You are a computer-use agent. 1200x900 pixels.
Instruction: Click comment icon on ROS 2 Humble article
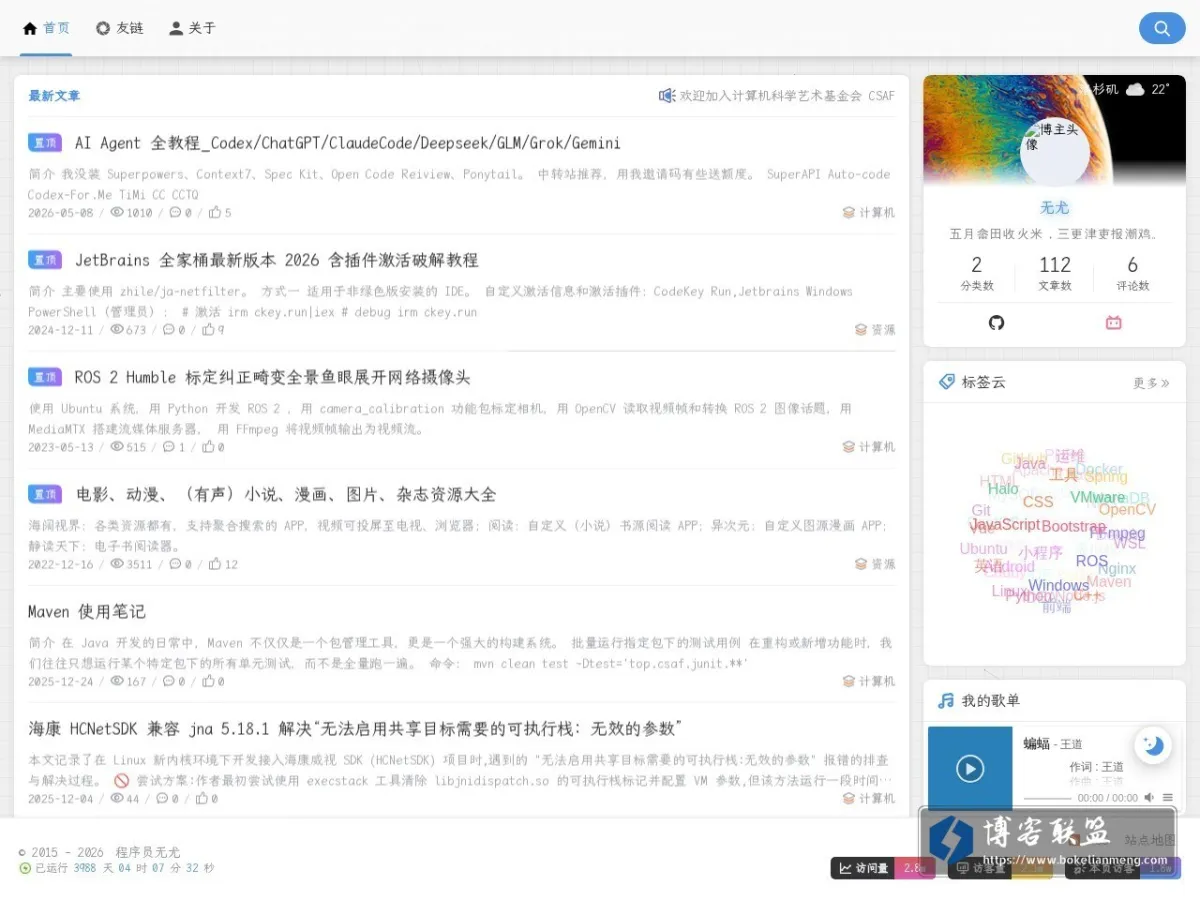[168, 446]
